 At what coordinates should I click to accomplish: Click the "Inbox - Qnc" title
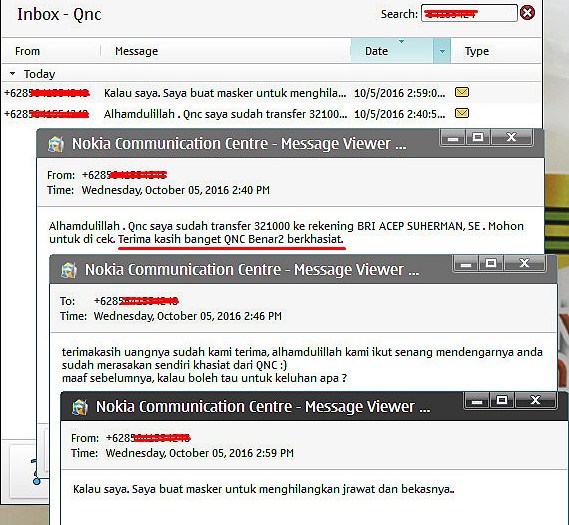(59, 15)
